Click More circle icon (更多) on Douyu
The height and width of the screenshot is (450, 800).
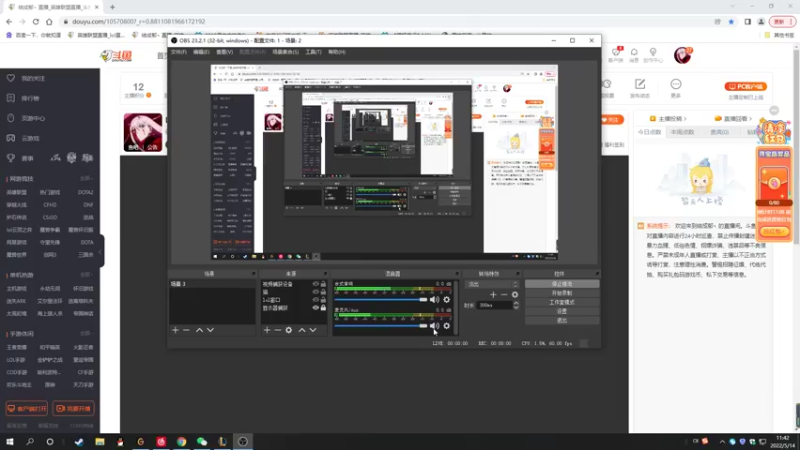(676, 84)
